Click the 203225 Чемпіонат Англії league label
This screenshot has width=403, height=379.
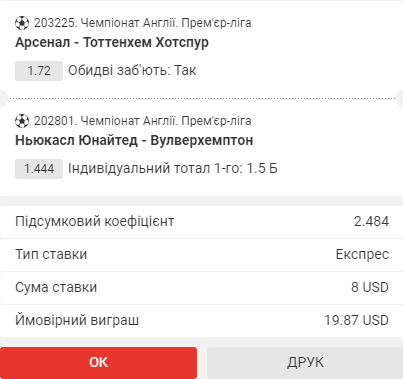pyautogui.click(x=143, y=23)
